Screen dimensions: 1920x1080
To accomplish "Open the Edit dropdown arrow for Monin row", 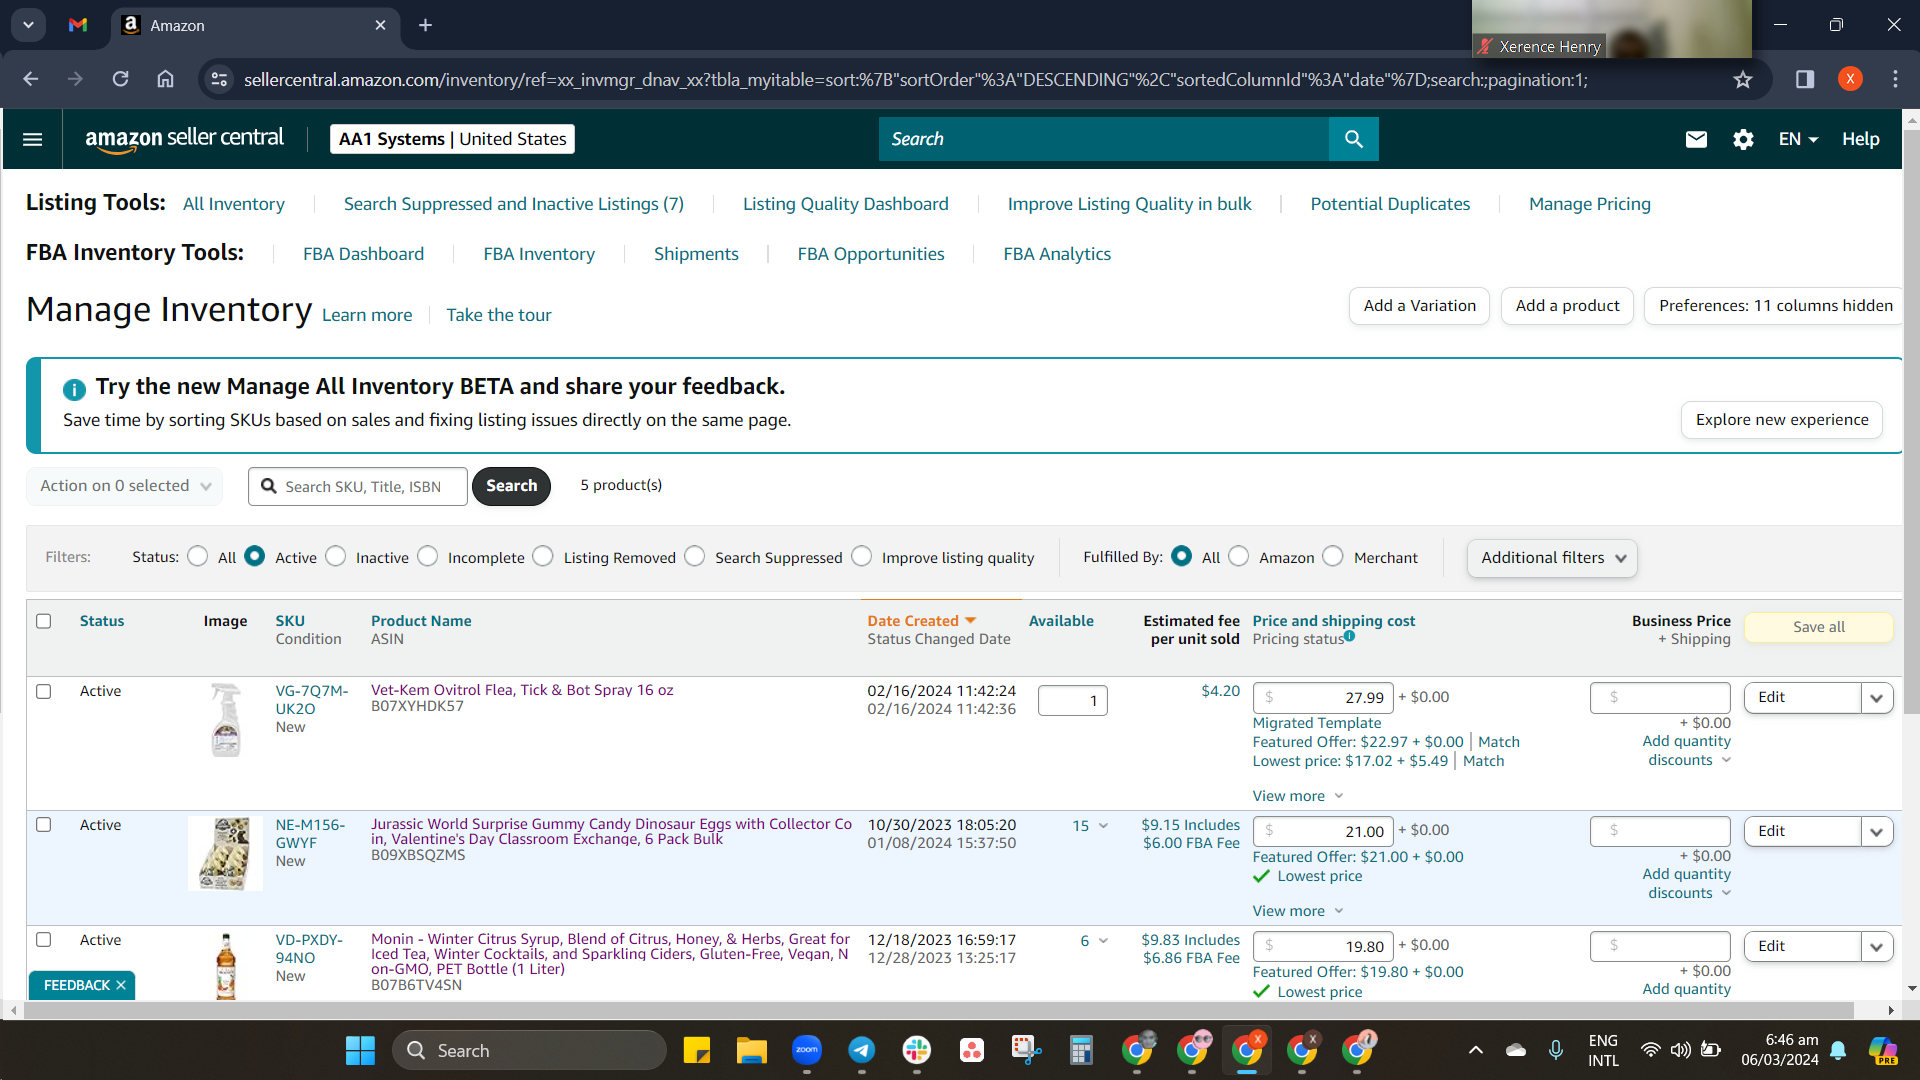I will pyautogui.click(x=1877, y=947).
